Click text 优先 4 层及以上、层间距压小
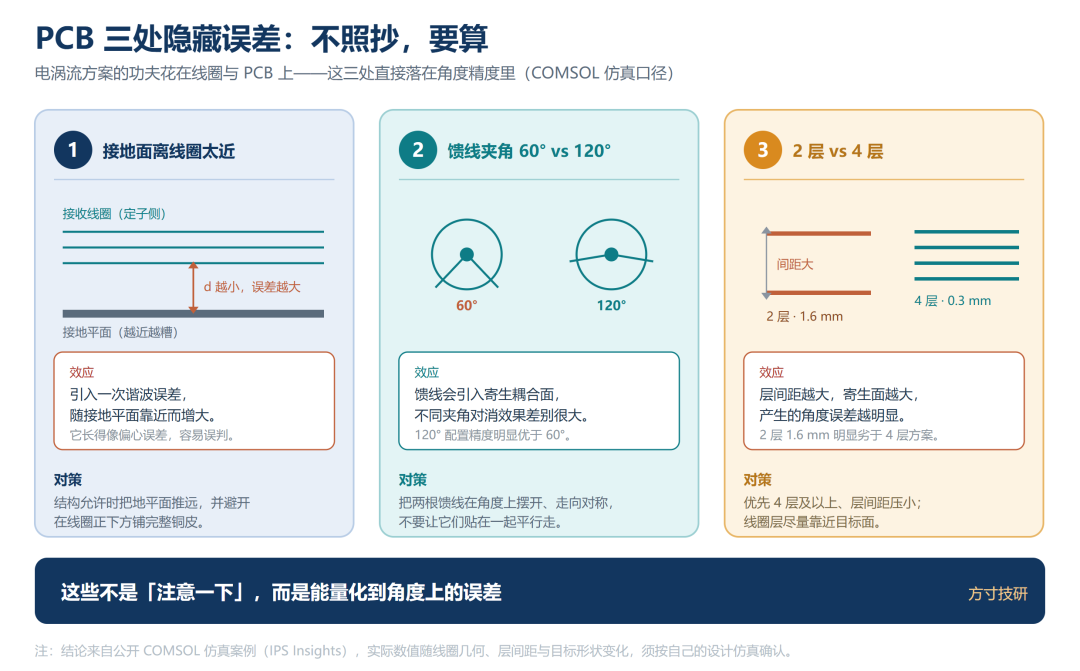Screen dimensions: 1080x671 click(833, 503)
